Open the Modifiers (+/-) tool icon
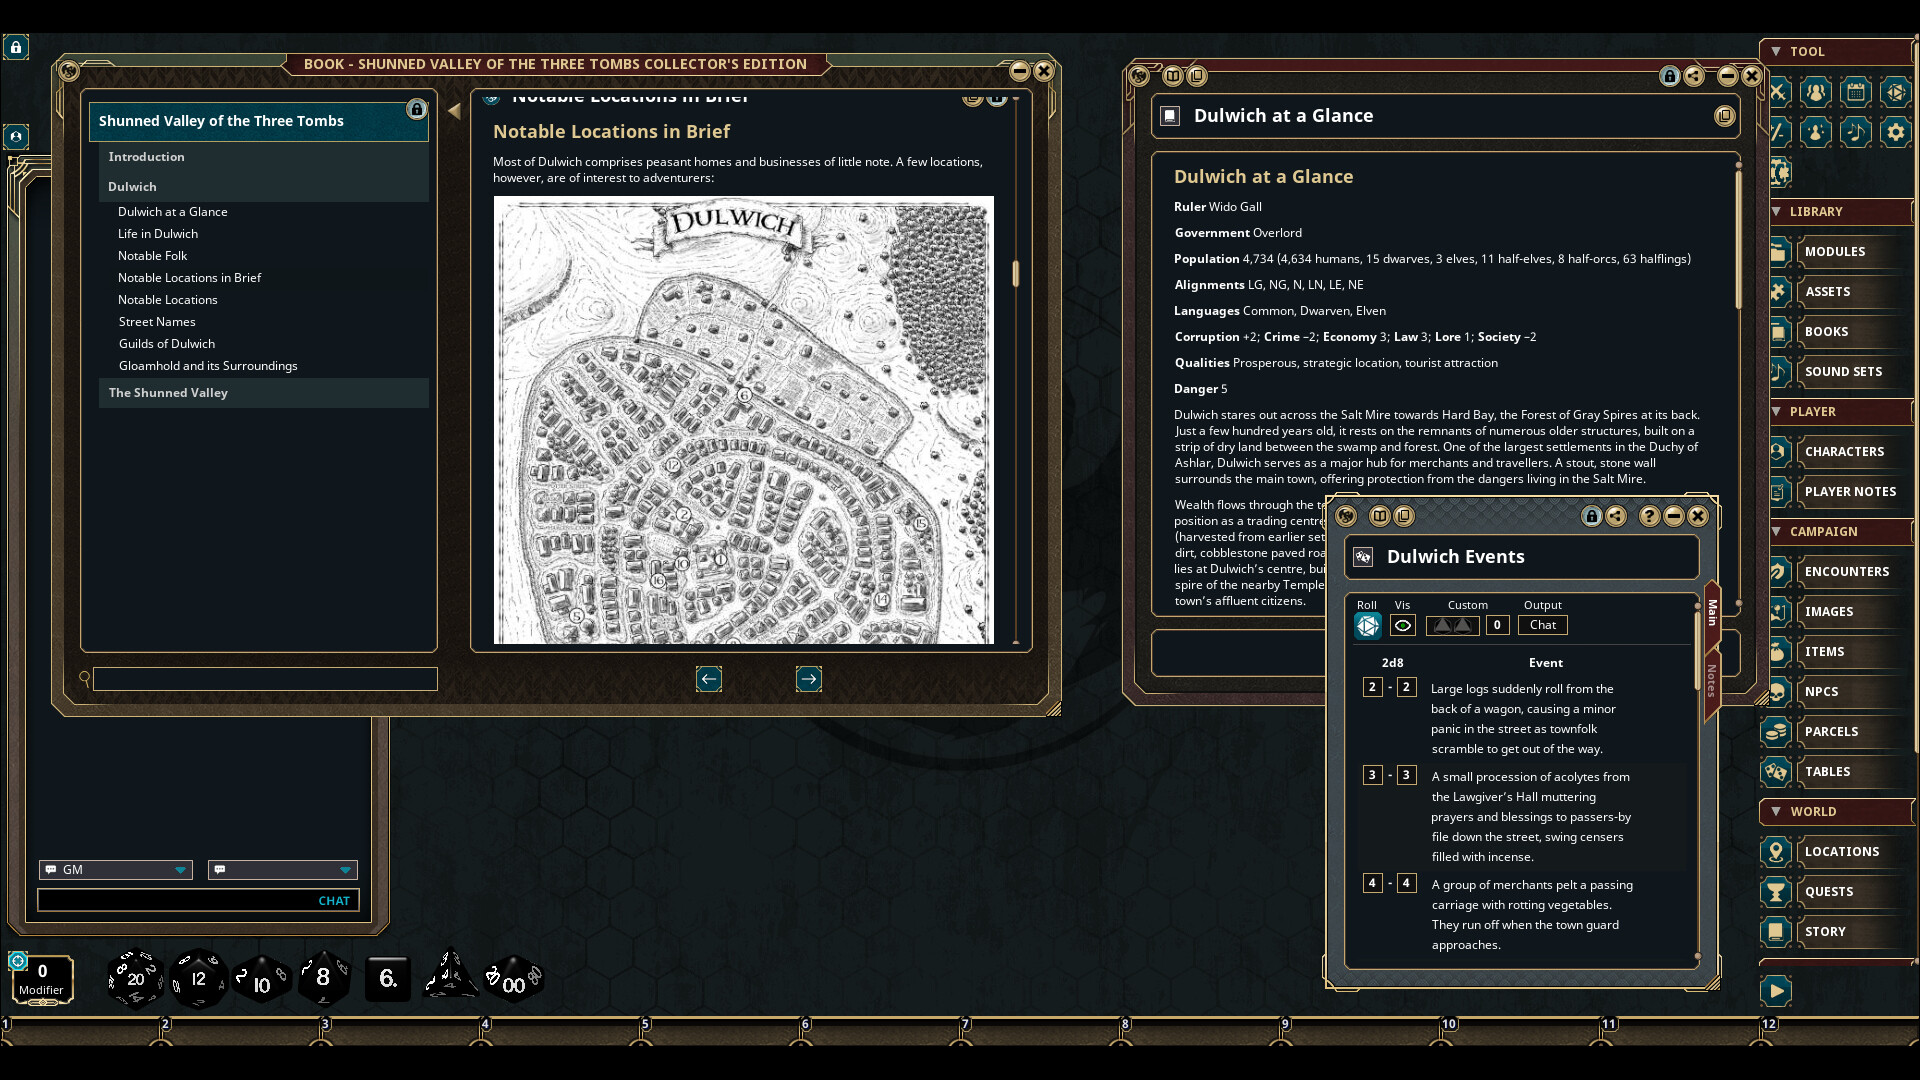The width and height of the screenshot is (1920, 1080). 1777,132
